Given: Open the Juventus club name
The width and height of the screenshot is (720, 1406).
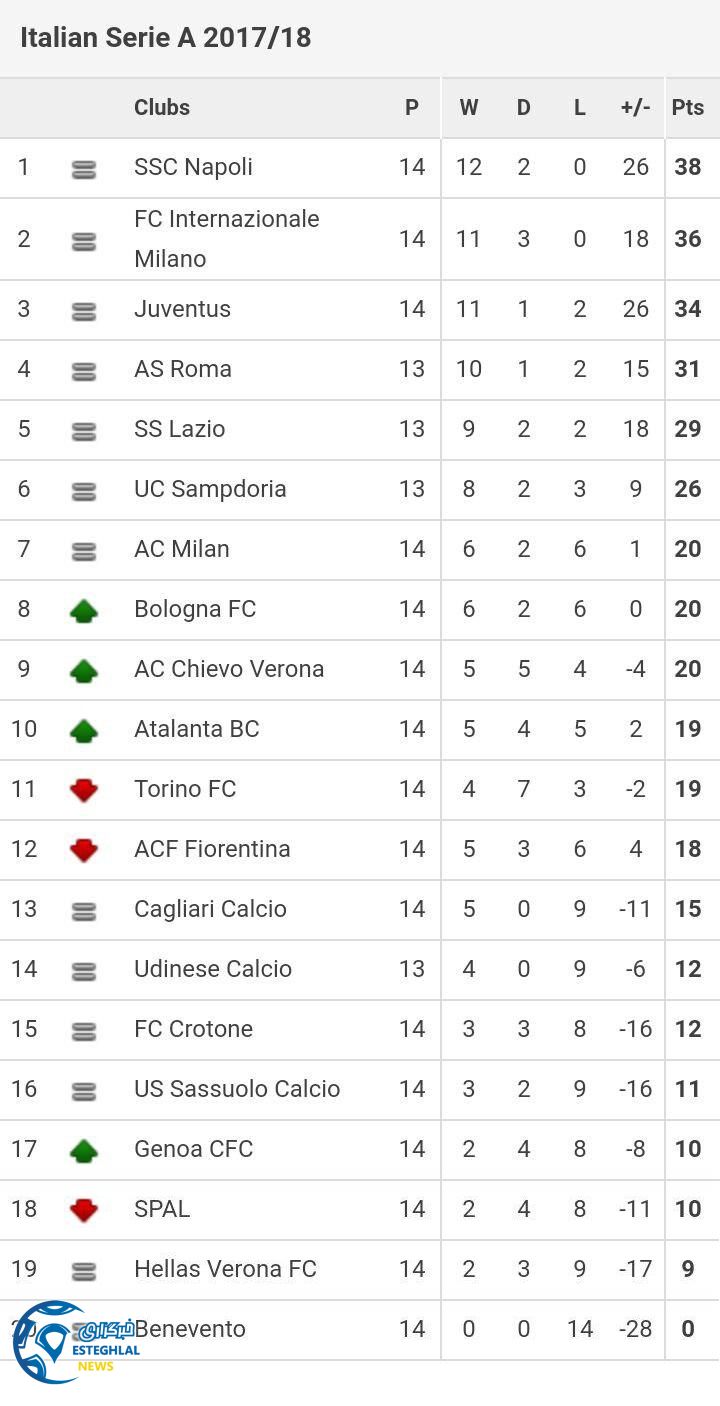Looking at the screenshot, I should pyautogui.click(x=182, y=309).
